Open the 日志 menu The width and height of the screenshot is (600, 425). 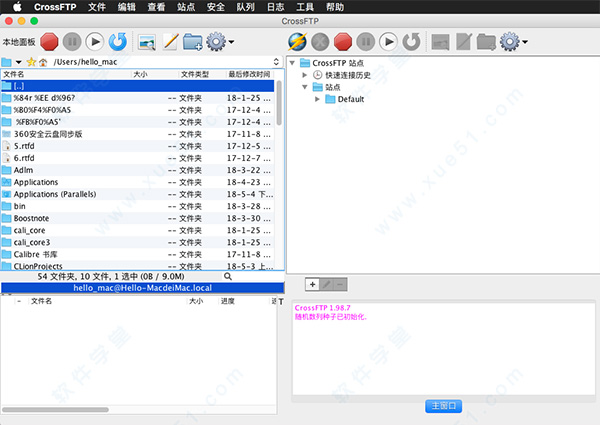point(276,7)
